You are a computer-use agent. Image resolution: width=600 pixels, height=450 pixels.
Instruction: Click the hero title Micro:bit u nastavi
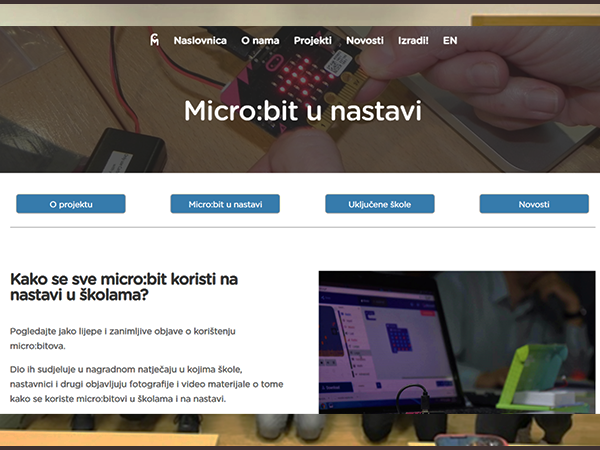pyautogui.click(x=302, y=110)
